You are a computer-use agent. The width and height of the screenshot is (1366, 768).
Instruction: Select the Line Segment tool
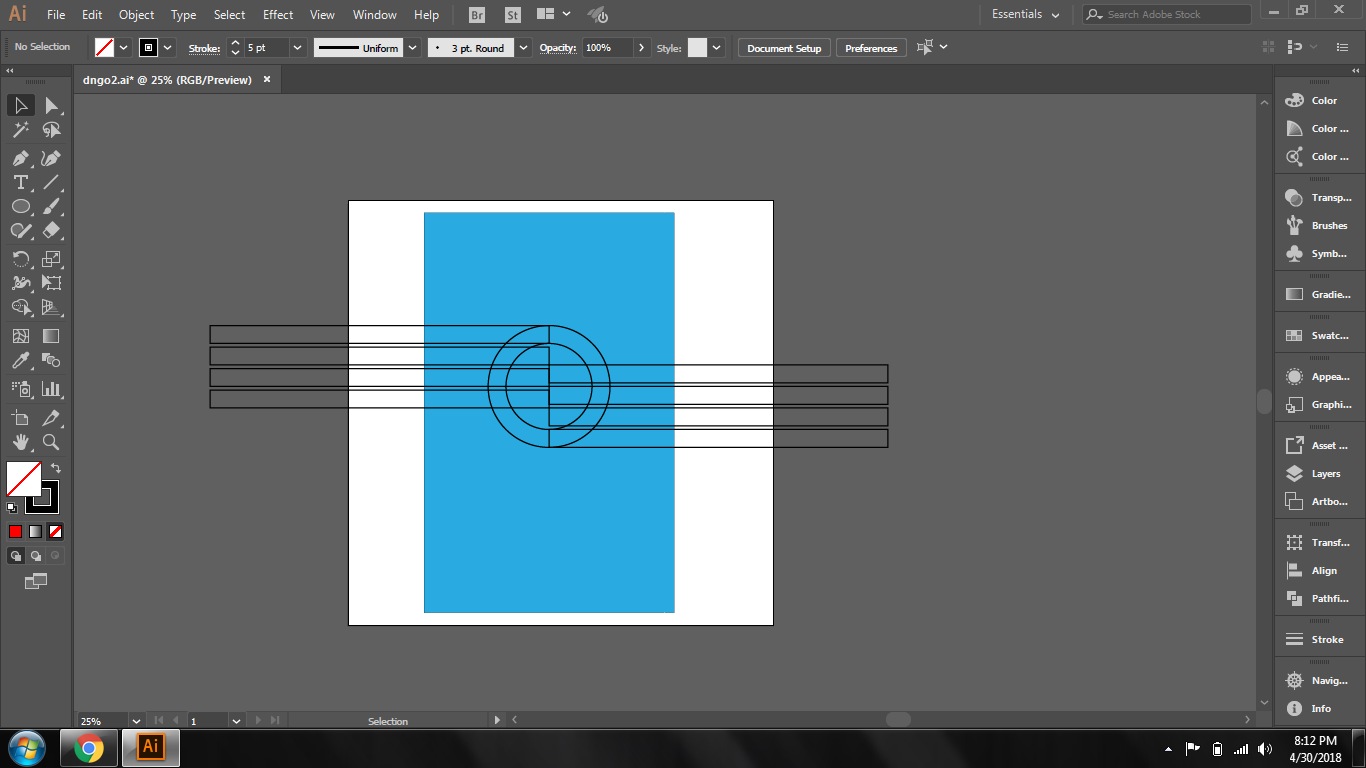coord(51,182)
